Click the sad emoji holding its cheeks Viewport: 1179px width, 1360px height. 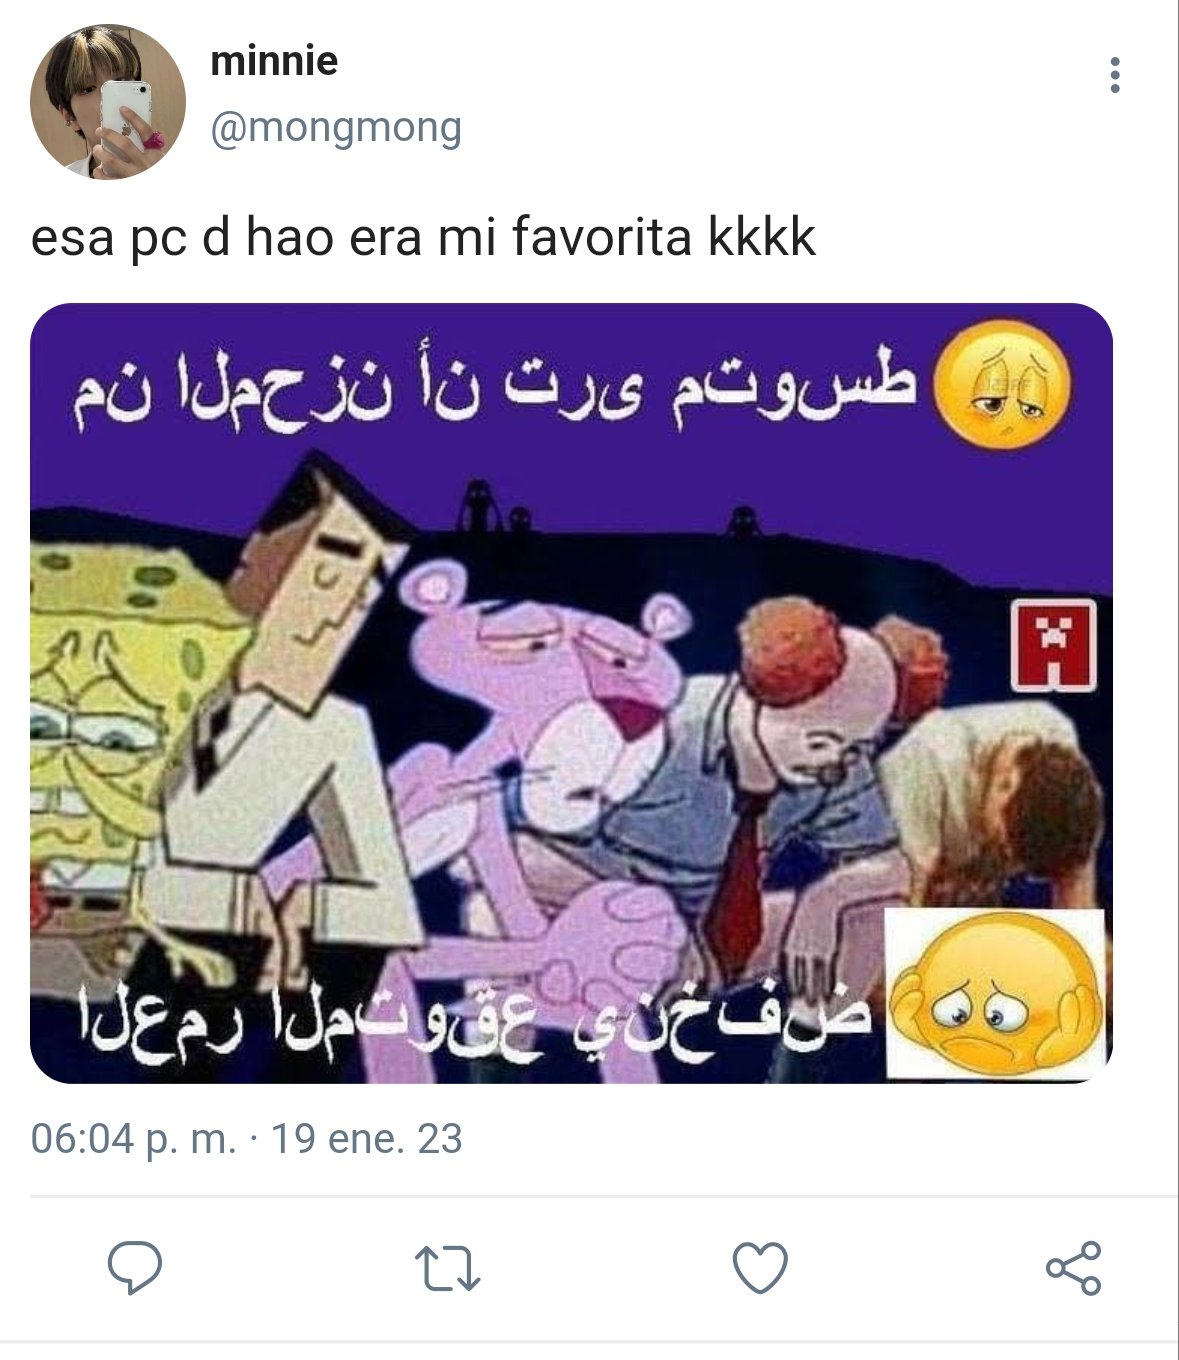(x=996, y=993)
